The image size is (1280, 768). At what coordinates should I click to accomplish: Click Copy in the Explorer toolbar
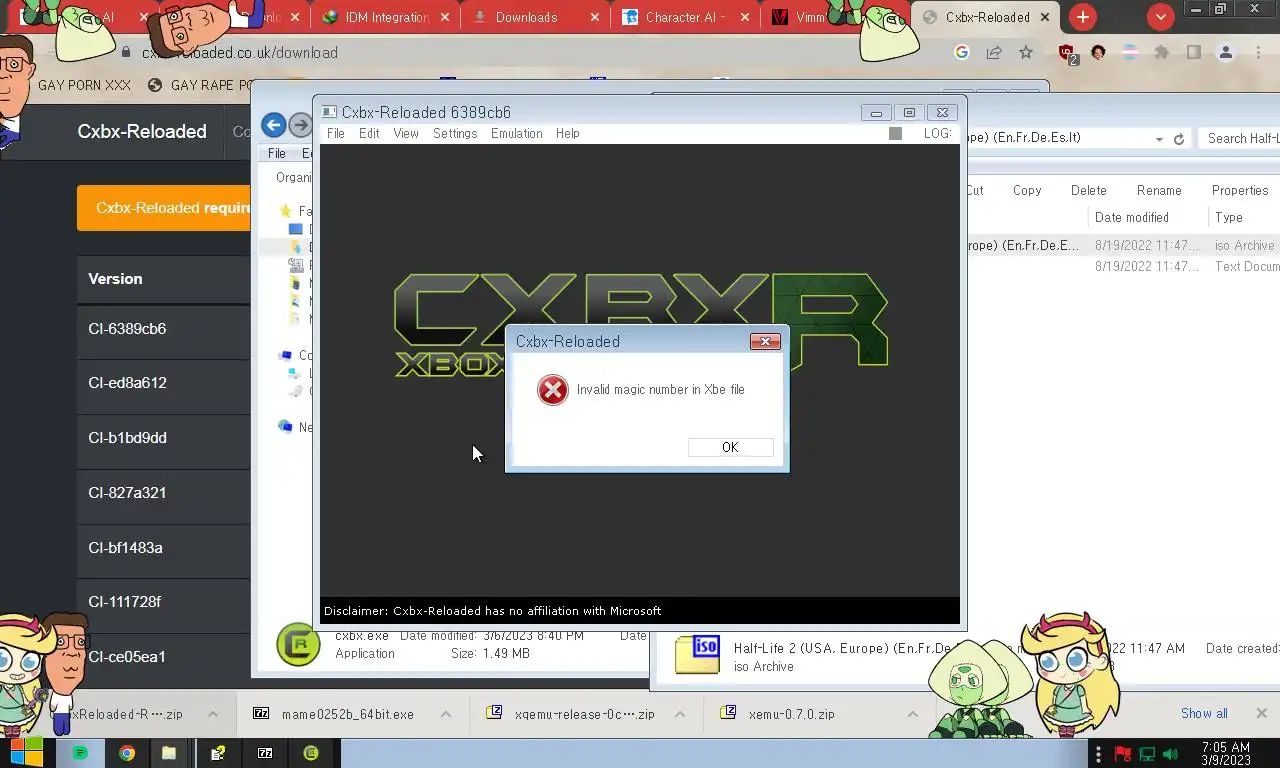click(1027, 190)
